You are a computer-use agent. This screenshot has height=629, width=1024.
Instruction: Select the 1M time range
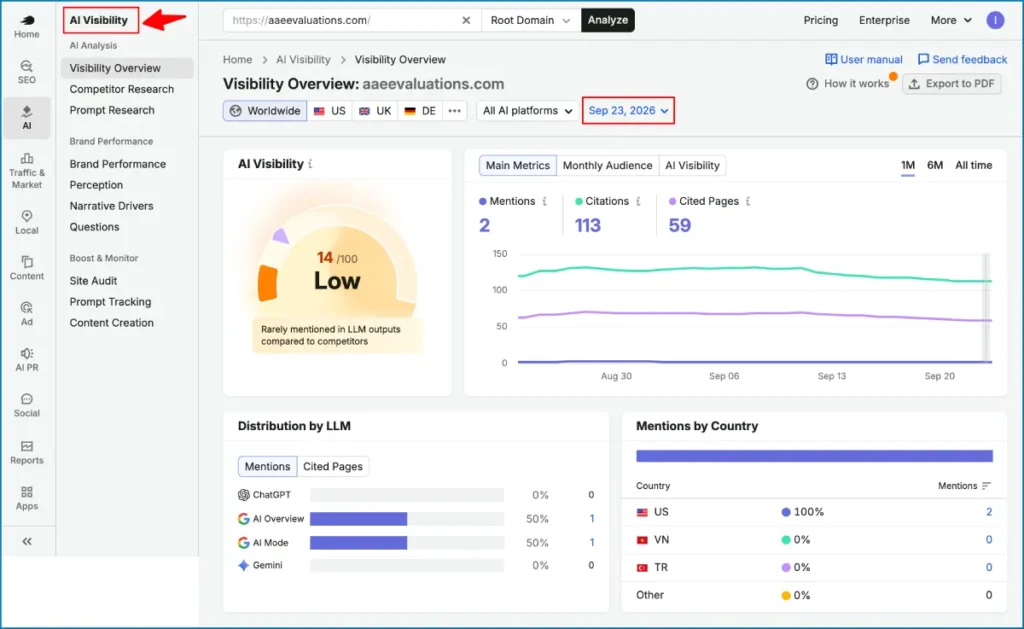pyautogui.click(x=908, y=165)
